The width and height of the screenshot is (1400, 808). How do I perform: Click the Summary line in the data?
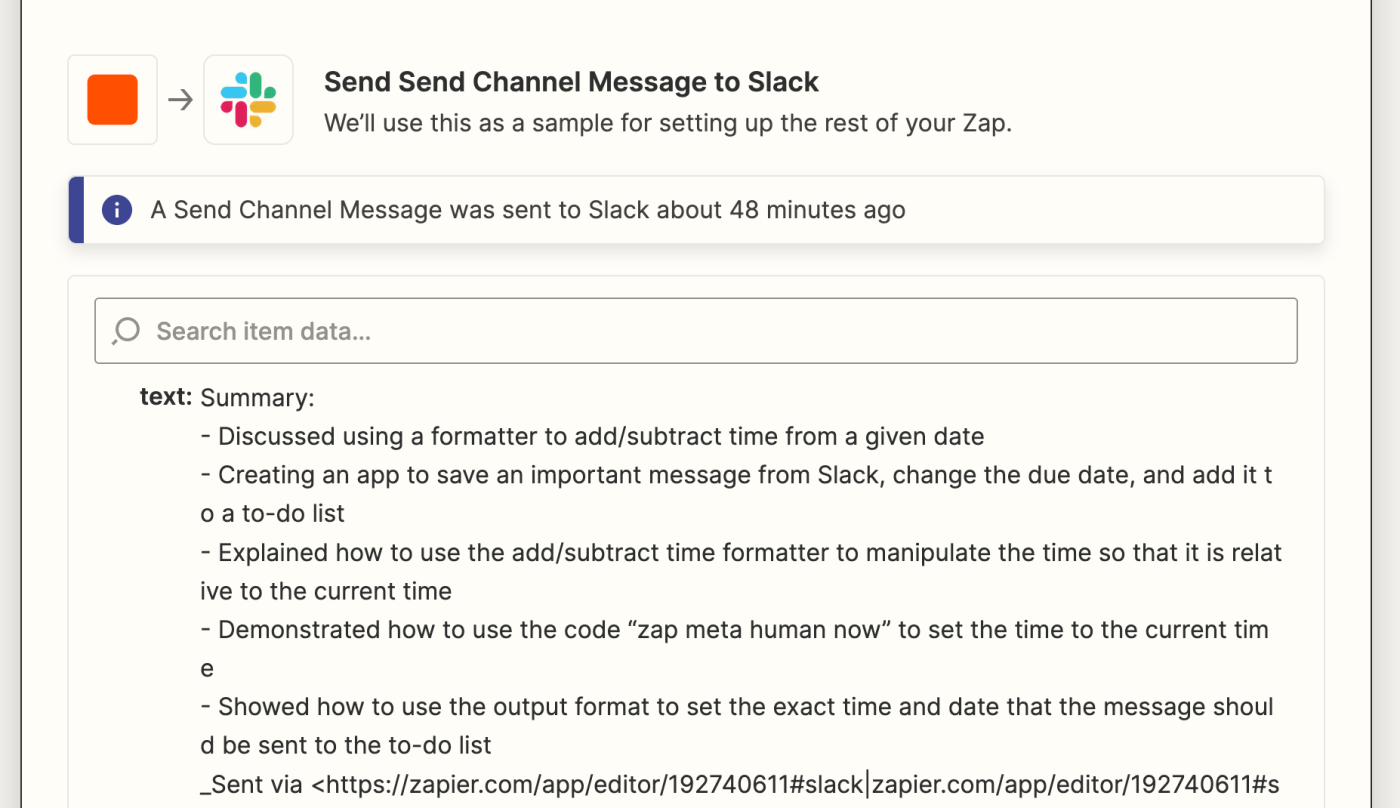pos(257,398)
